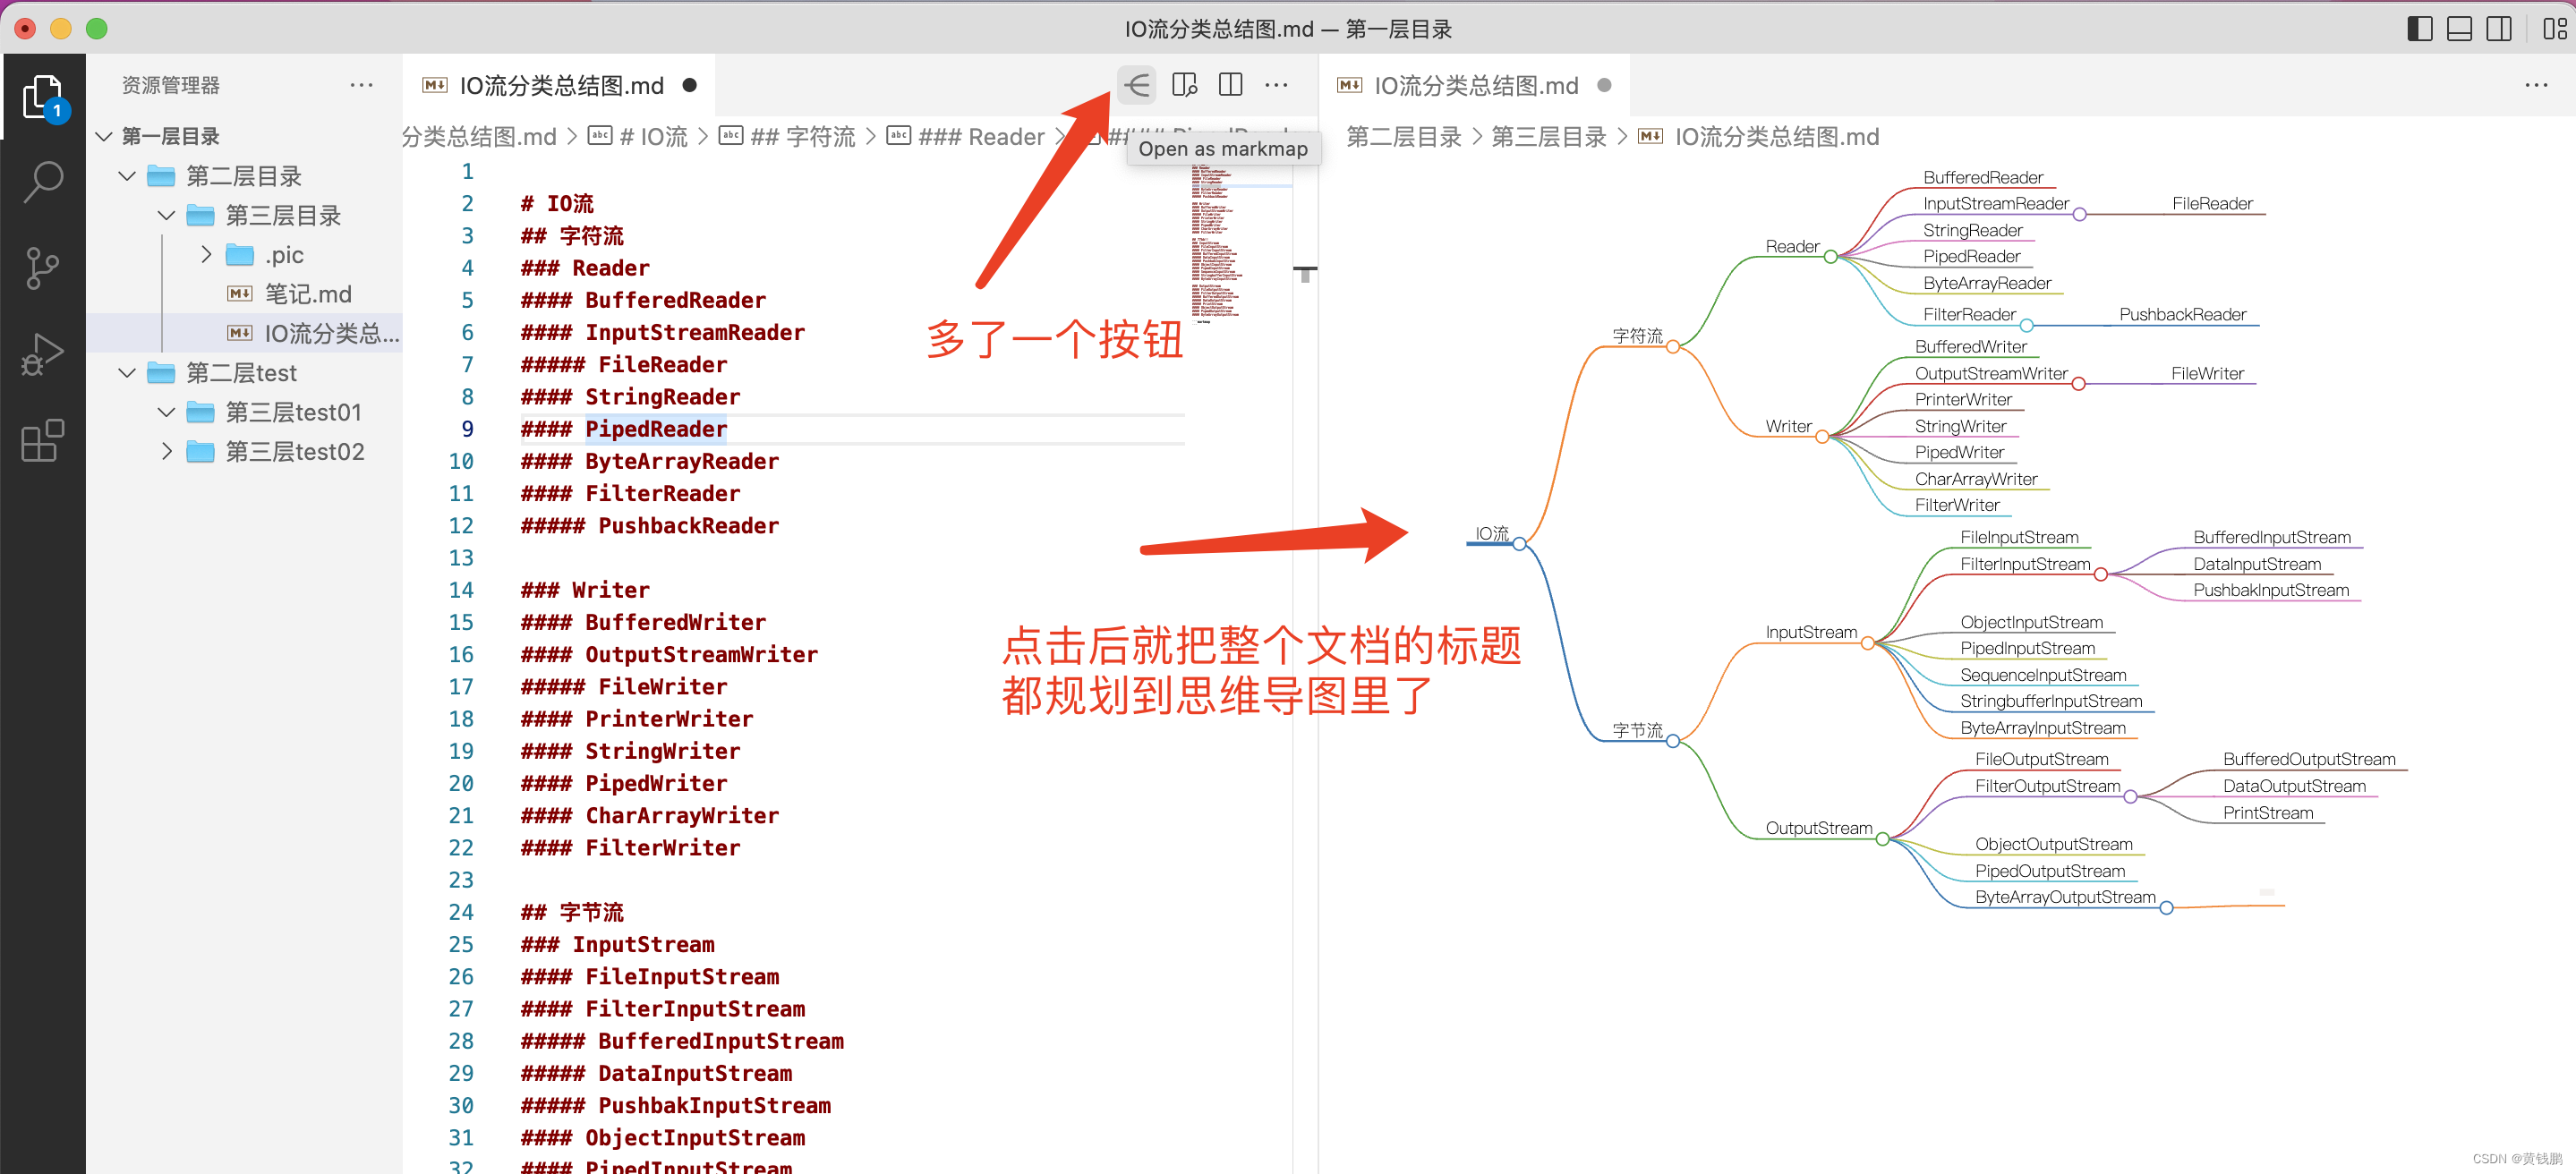2576x1174 pixels.
Task: Click line 28 '##### BufferedInputStream' in editor
Action: pos(682,1041)
